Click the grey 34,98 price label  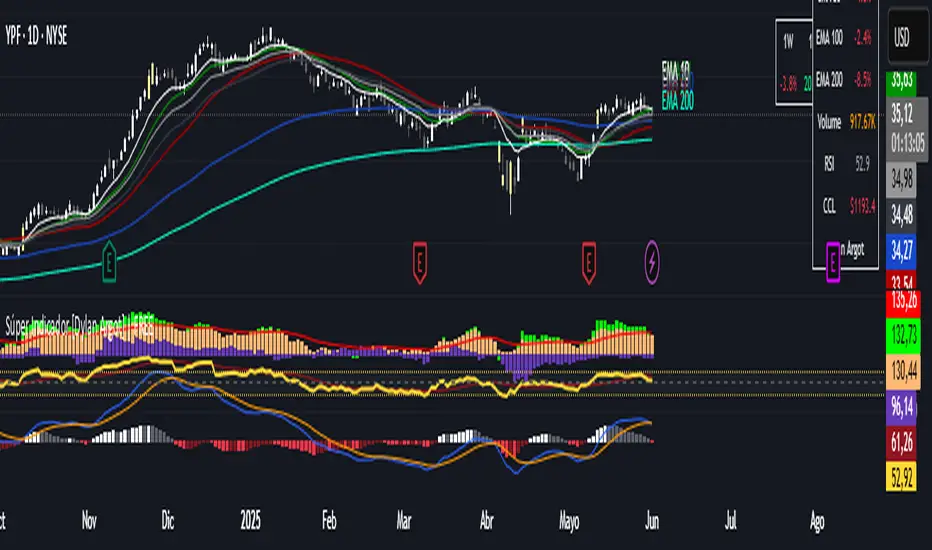(902, 178)
